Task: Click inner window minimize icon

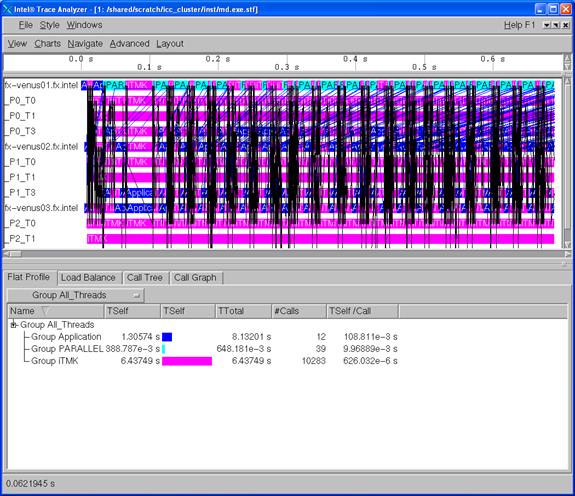Action: tap(547, 25)
